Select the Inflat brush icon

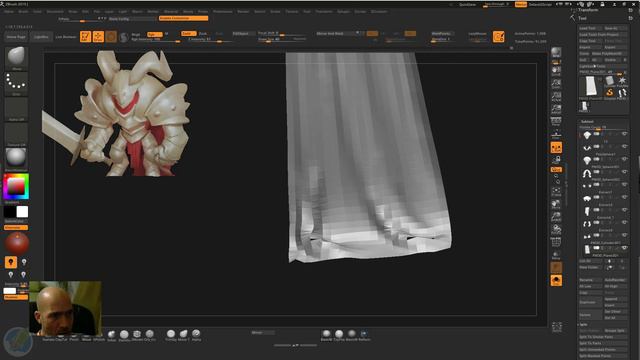[111, 335]
